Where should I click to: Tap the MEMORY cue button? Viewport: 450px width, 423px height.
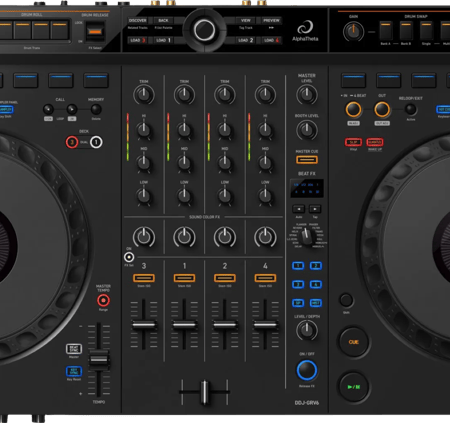click(x=96, y=109)
